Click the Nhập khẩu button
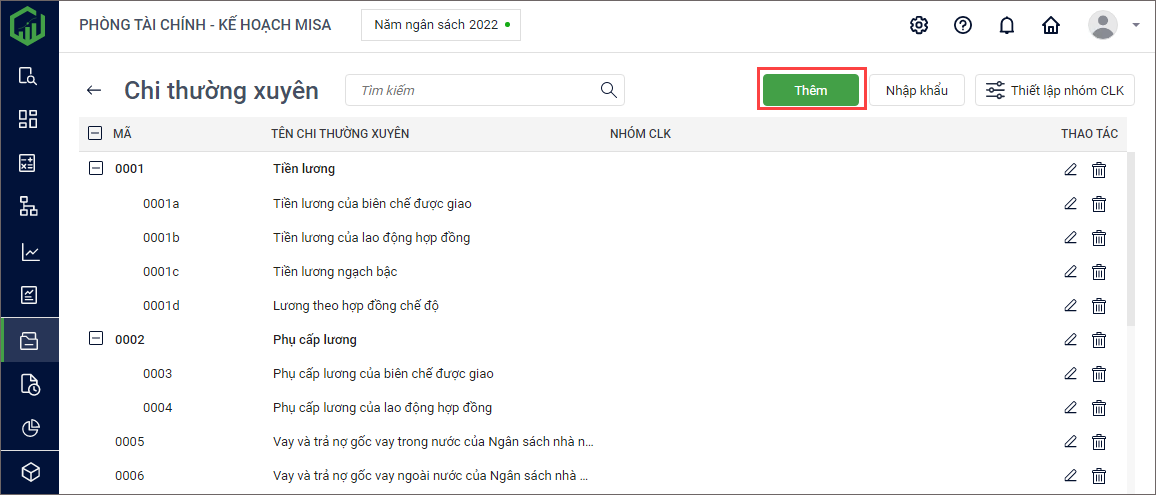 click(x=916, y=90)
